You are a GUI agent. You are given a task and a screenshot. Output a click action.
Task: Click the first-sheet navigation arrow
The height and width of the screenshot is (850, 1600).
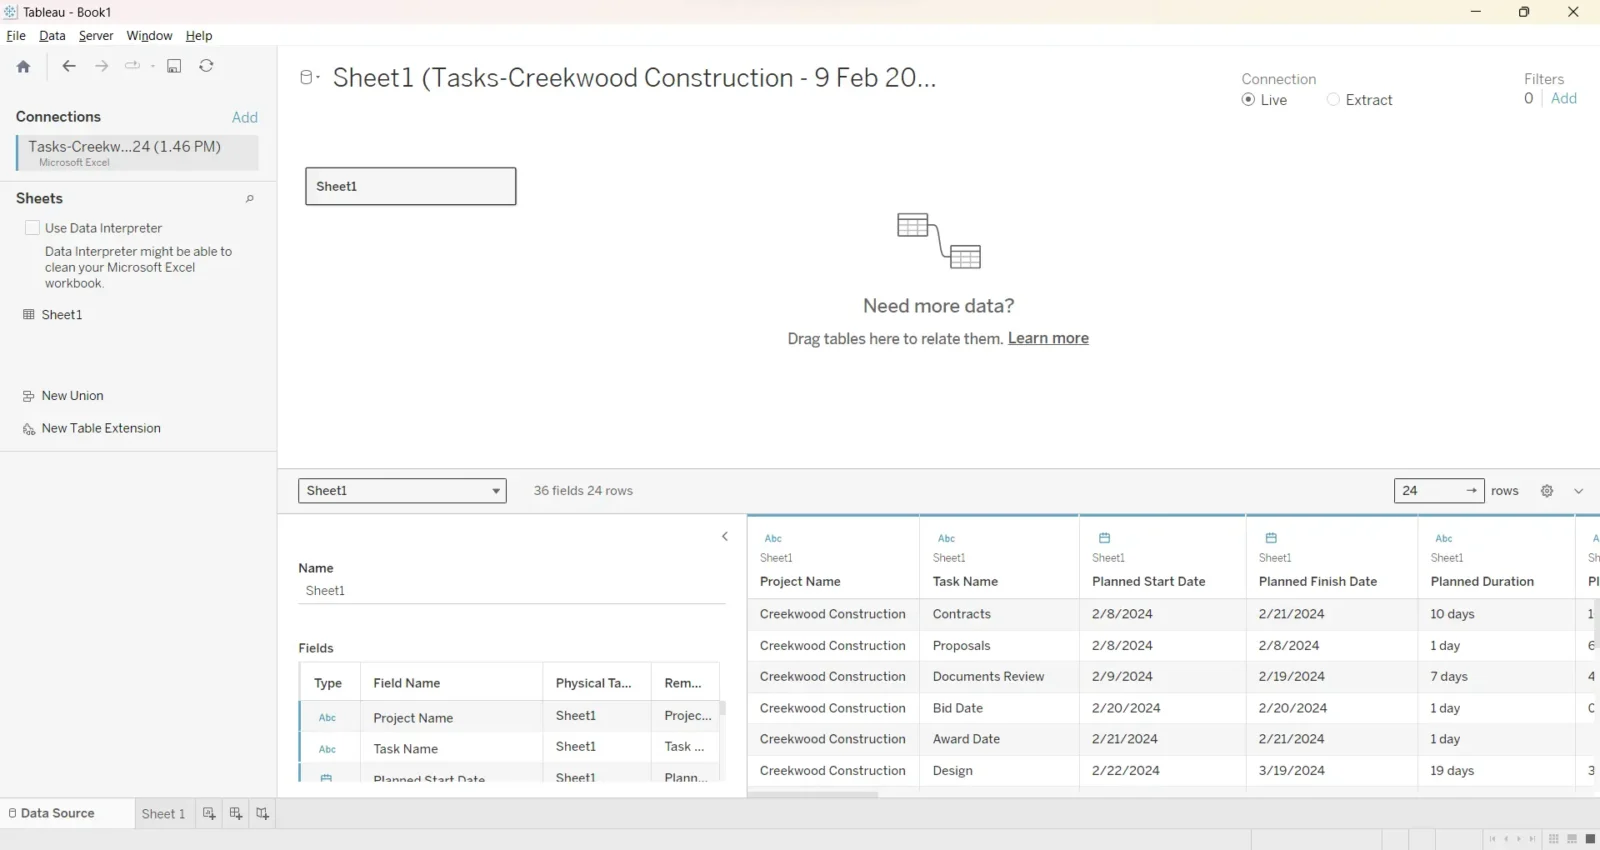pyautogui.click(x=1493, y=839)
